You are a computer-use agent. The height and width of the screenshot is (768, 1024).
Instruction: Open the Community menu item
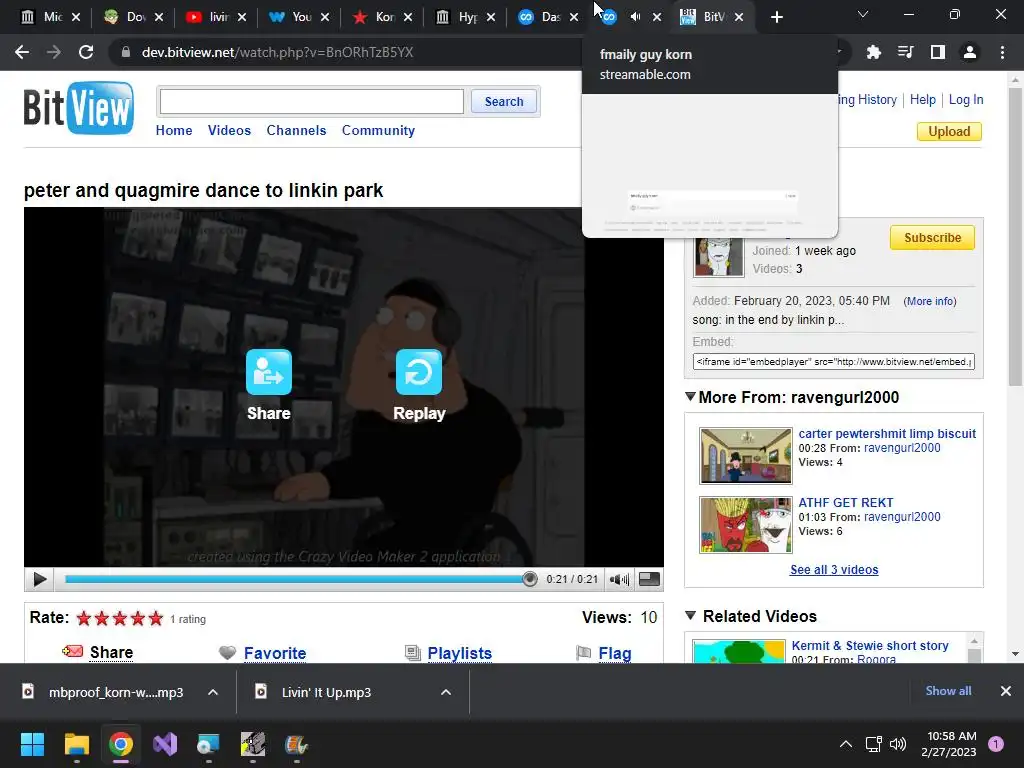(378, 130)
